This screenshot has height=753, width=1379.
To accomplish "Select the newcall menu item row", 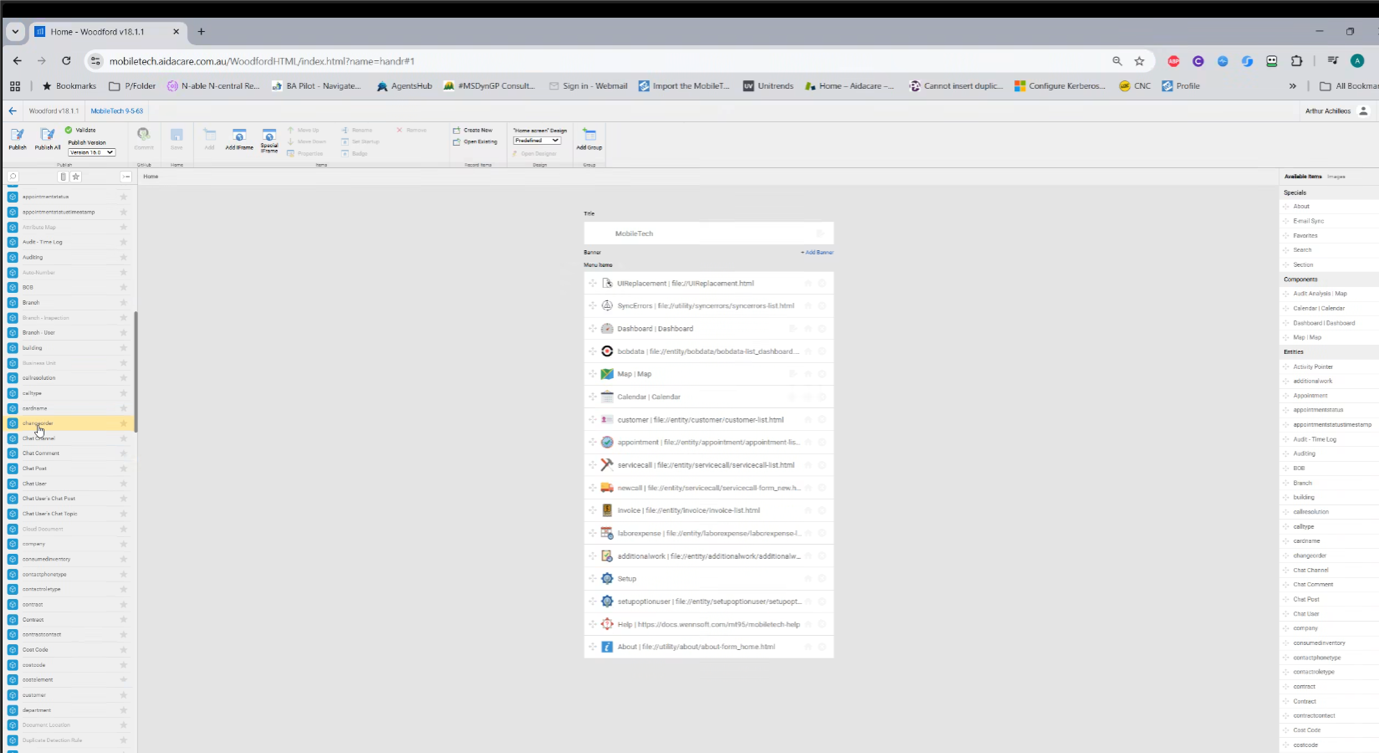I will (709, 488).
